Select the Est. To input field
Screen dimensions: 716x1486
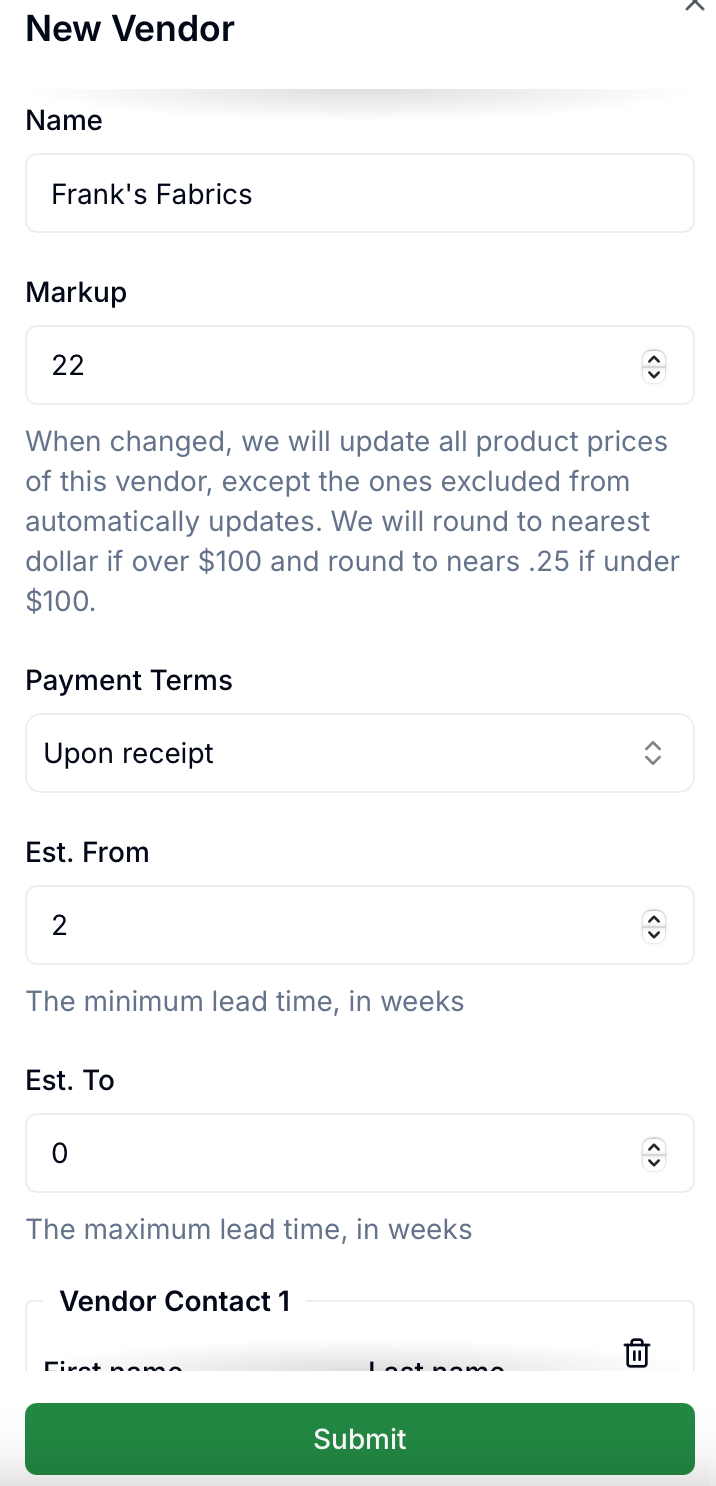pyautogui.click(x=360, y=1153)
